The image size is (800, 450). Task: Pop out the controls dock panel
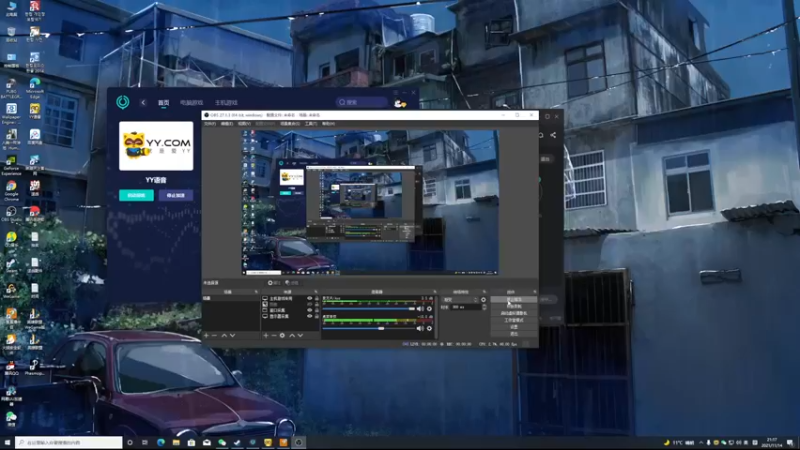point(534,292)
